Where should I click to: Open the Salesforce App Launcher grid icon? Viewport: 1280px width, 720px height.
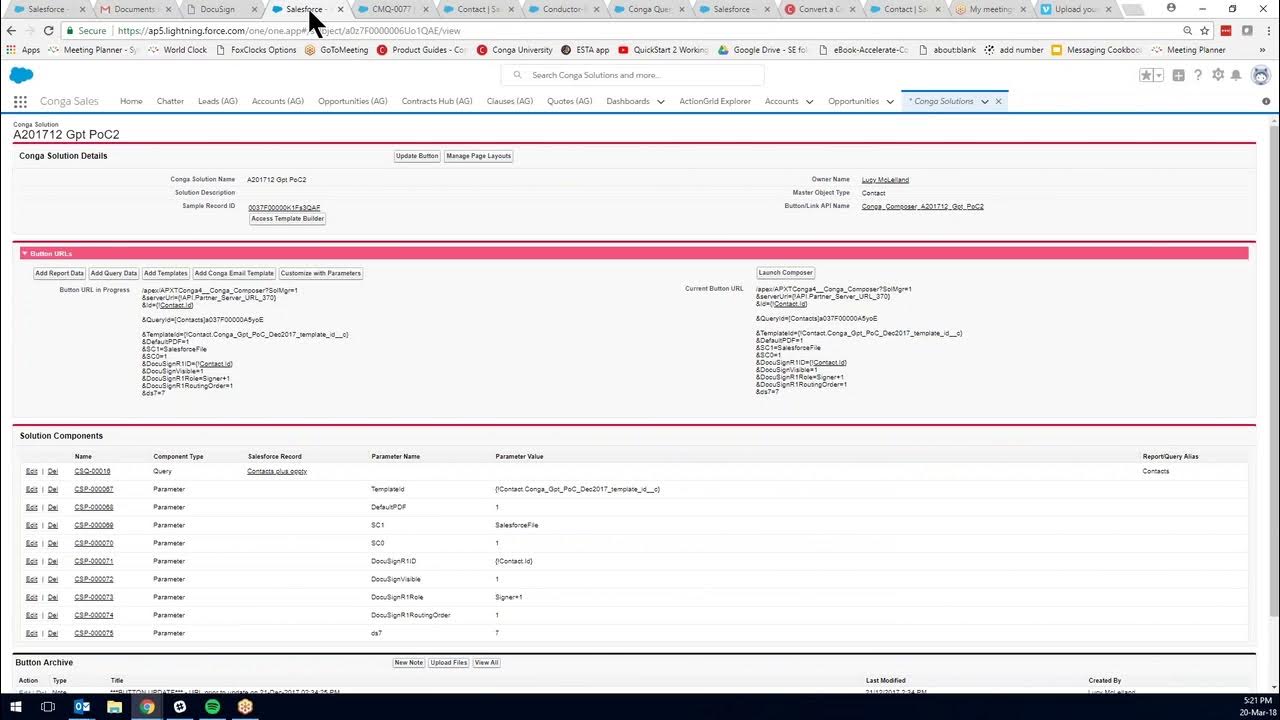[x=20, y=101]
